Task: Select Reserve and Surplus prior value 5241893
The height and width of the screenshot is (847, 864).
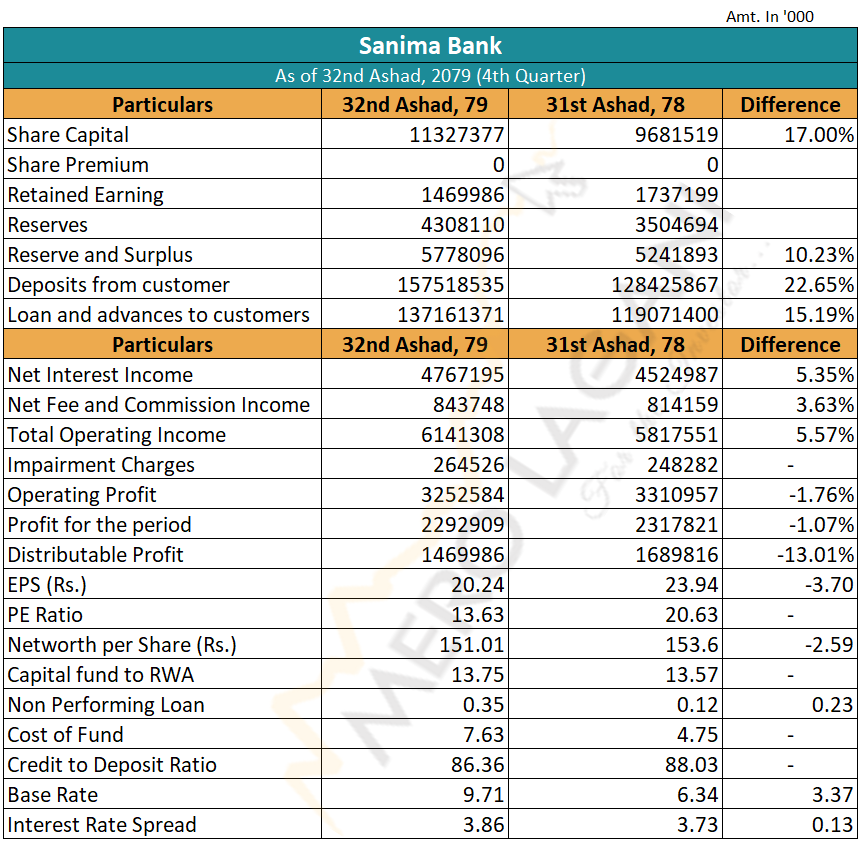Action: tap(677, 255)
